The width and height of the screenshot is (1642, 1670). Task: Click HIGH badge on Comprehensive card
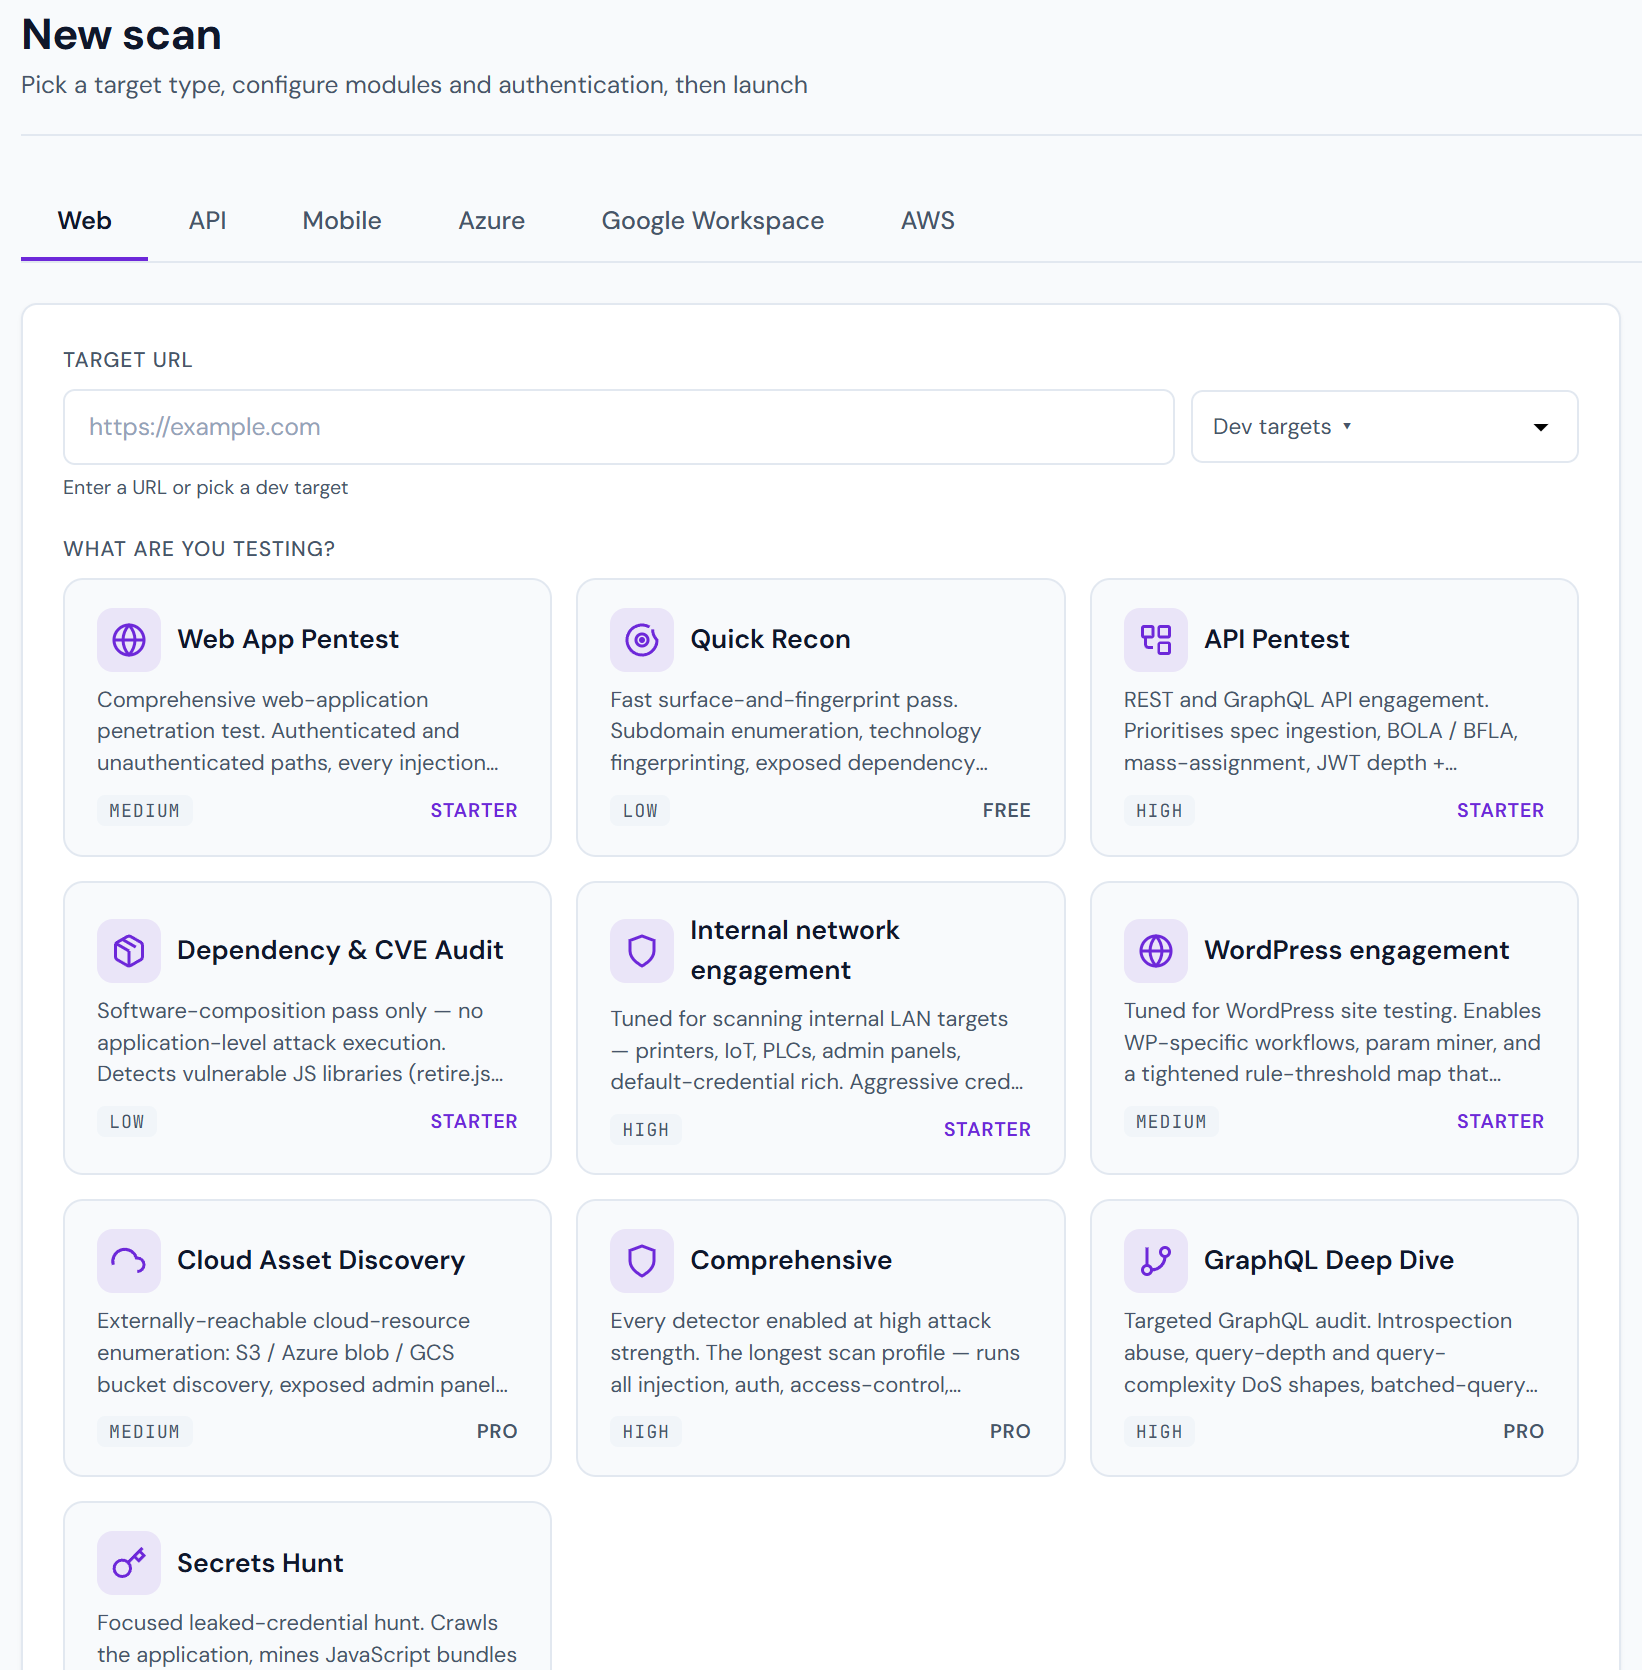click(646, 1432)
